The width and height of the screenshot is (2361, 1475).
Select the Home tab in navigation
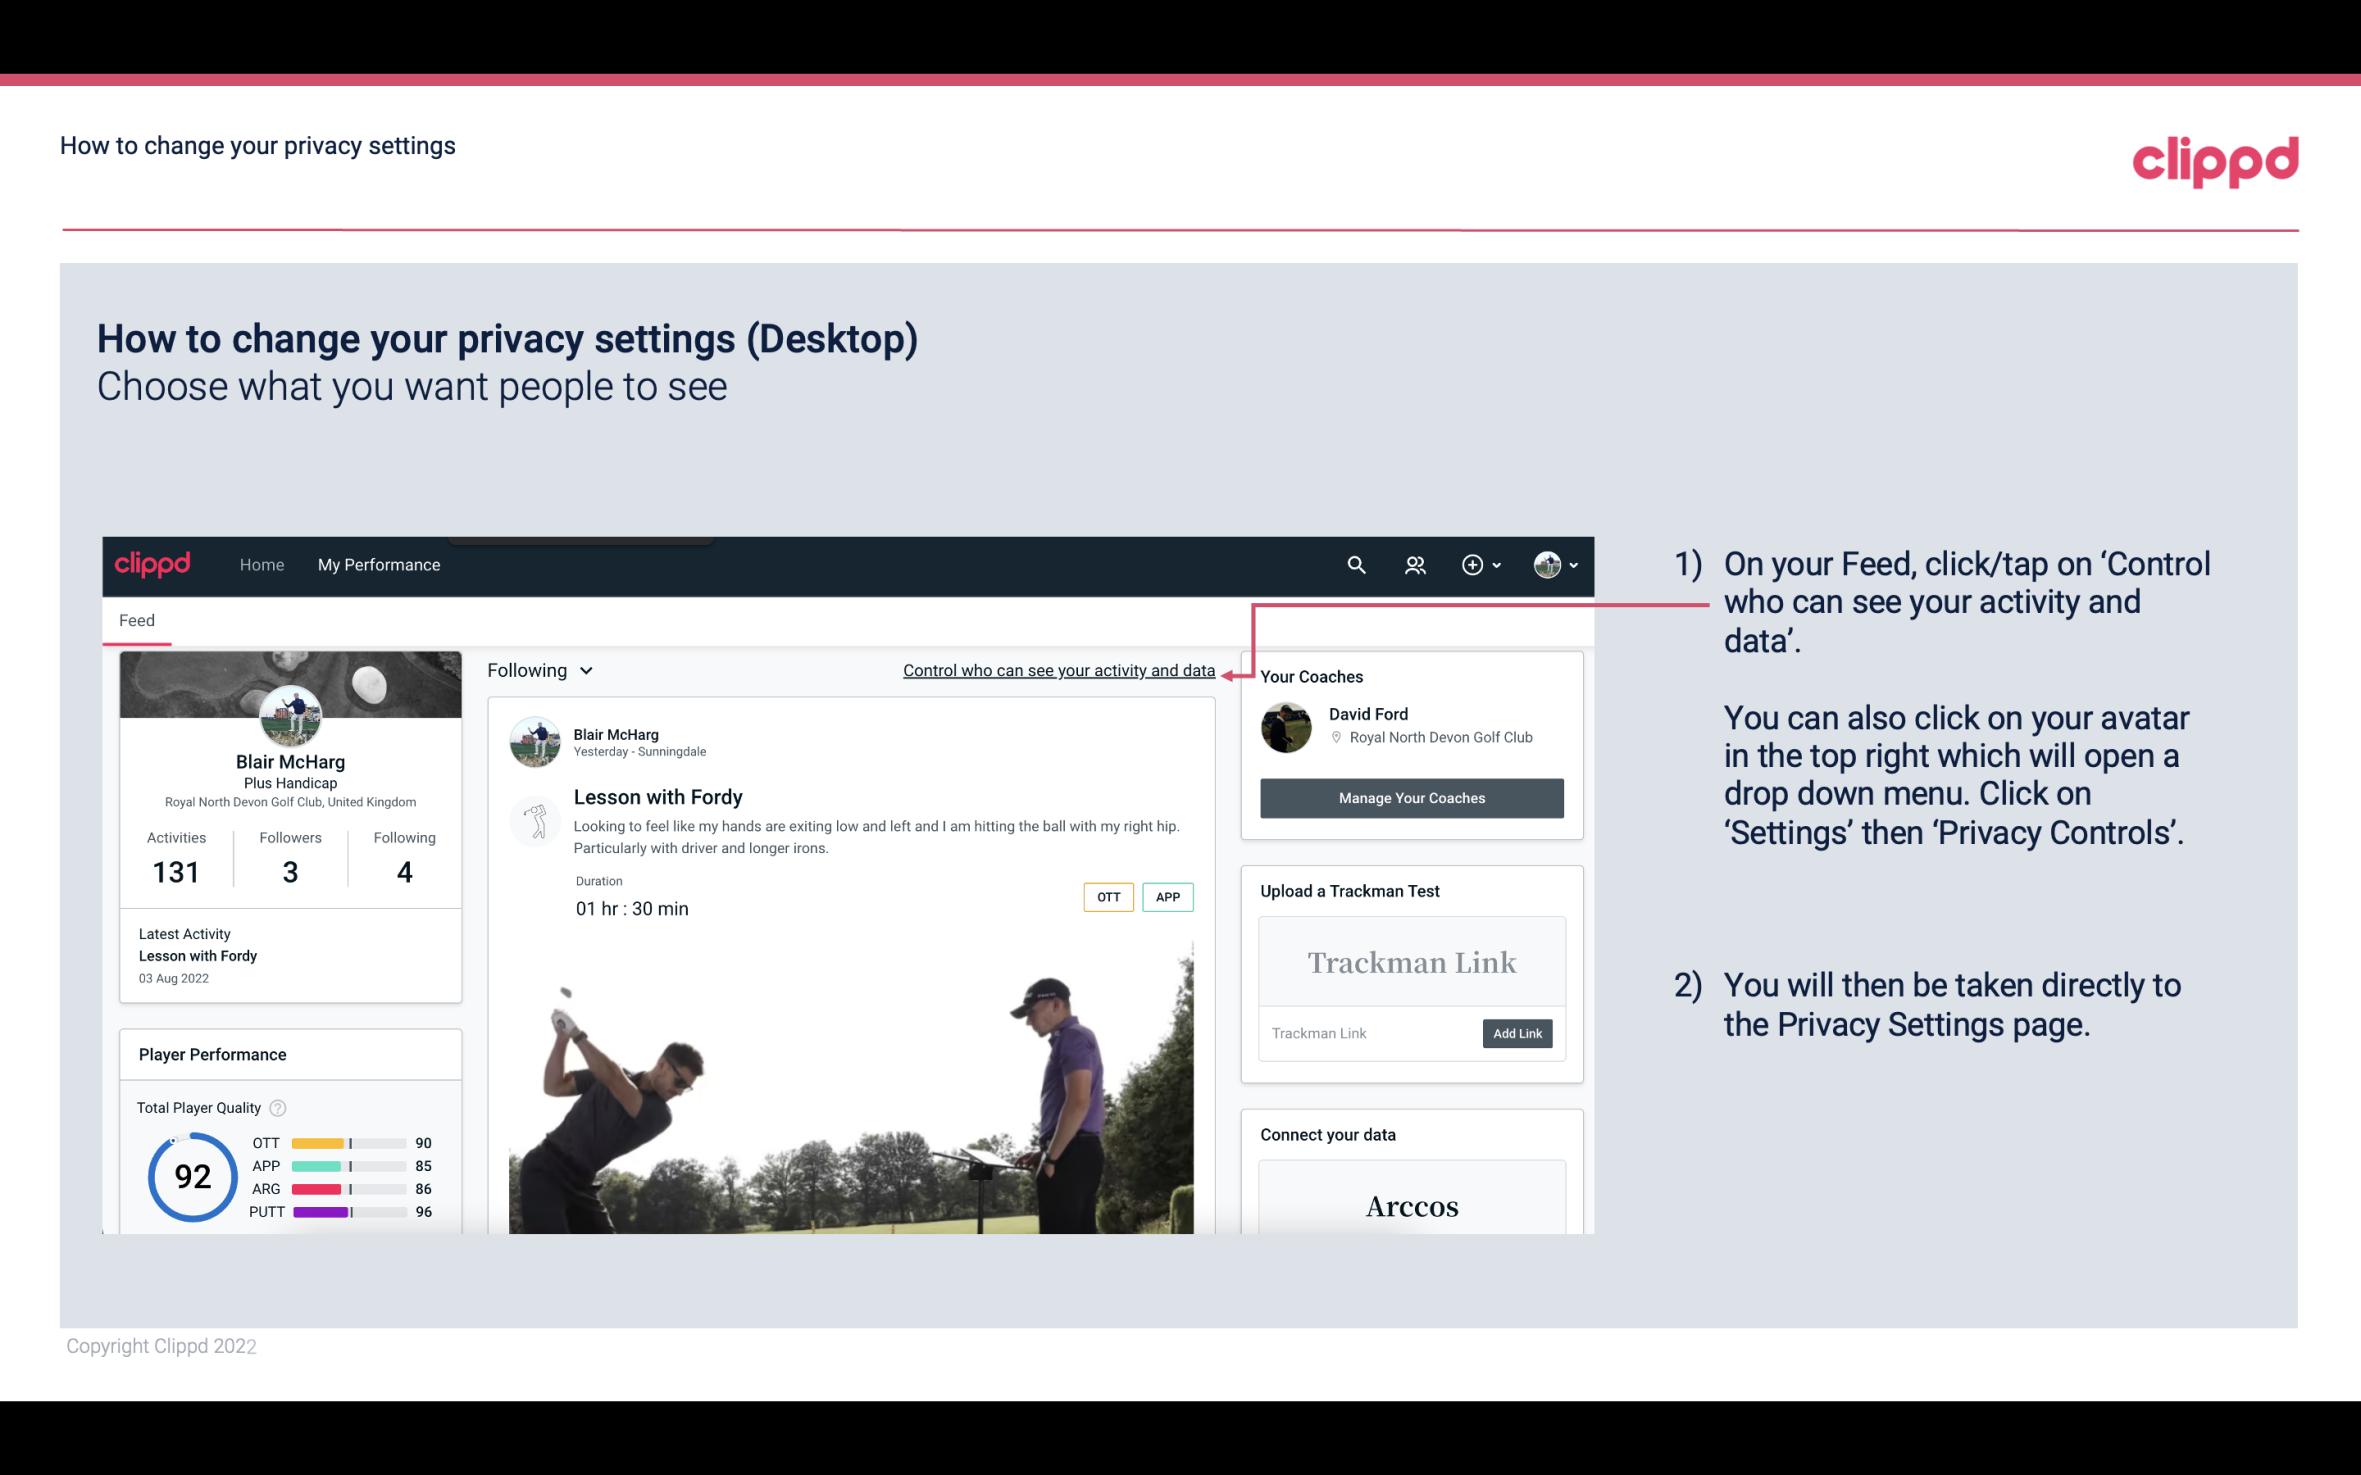tap(260, 562)
